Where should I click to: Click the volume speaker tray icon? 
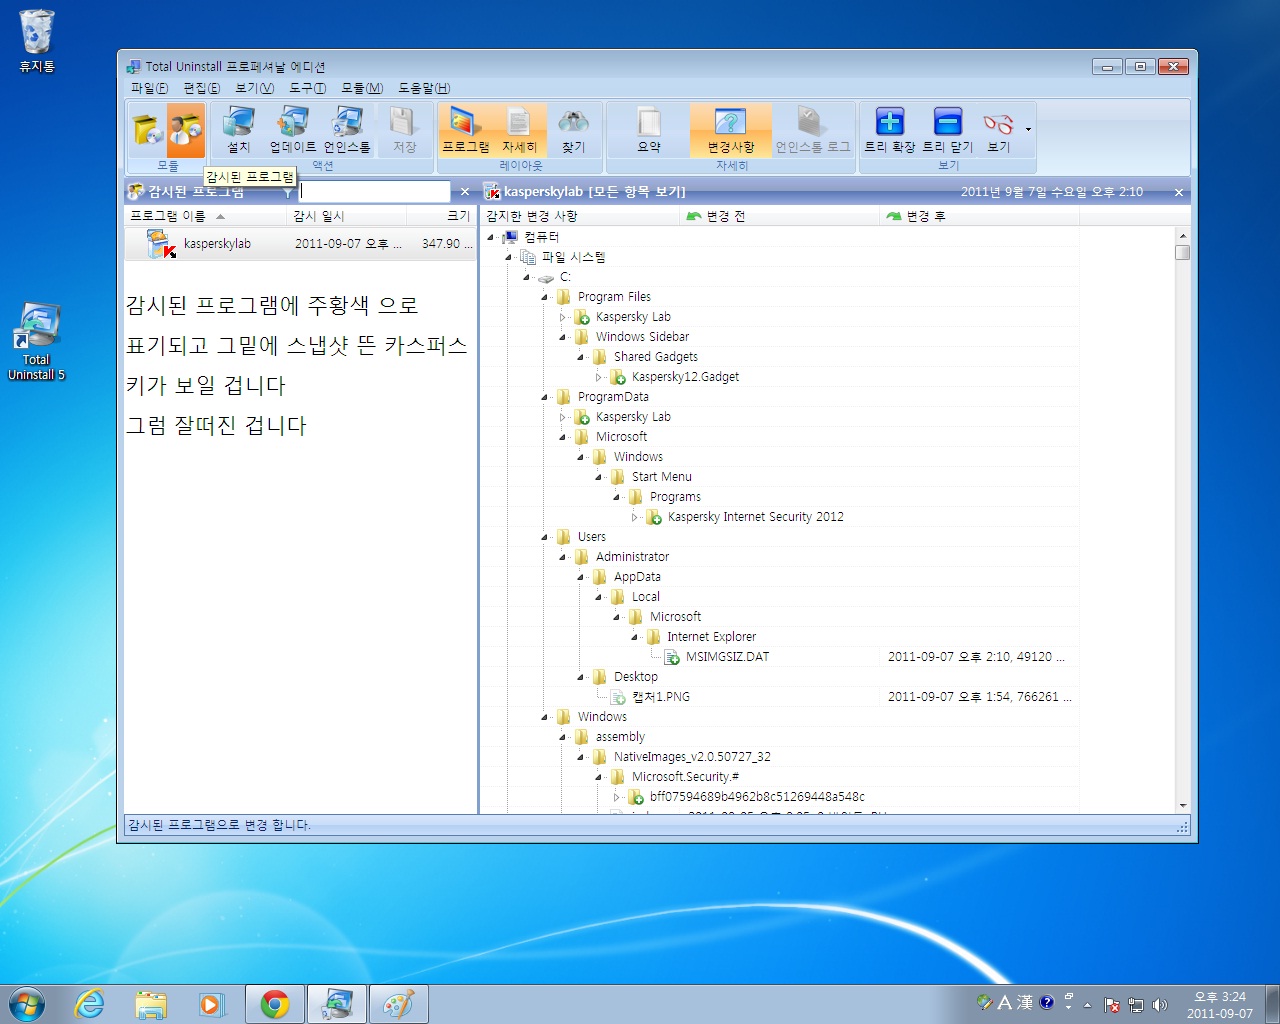pyautogui.click(x=1160, y=1005)
